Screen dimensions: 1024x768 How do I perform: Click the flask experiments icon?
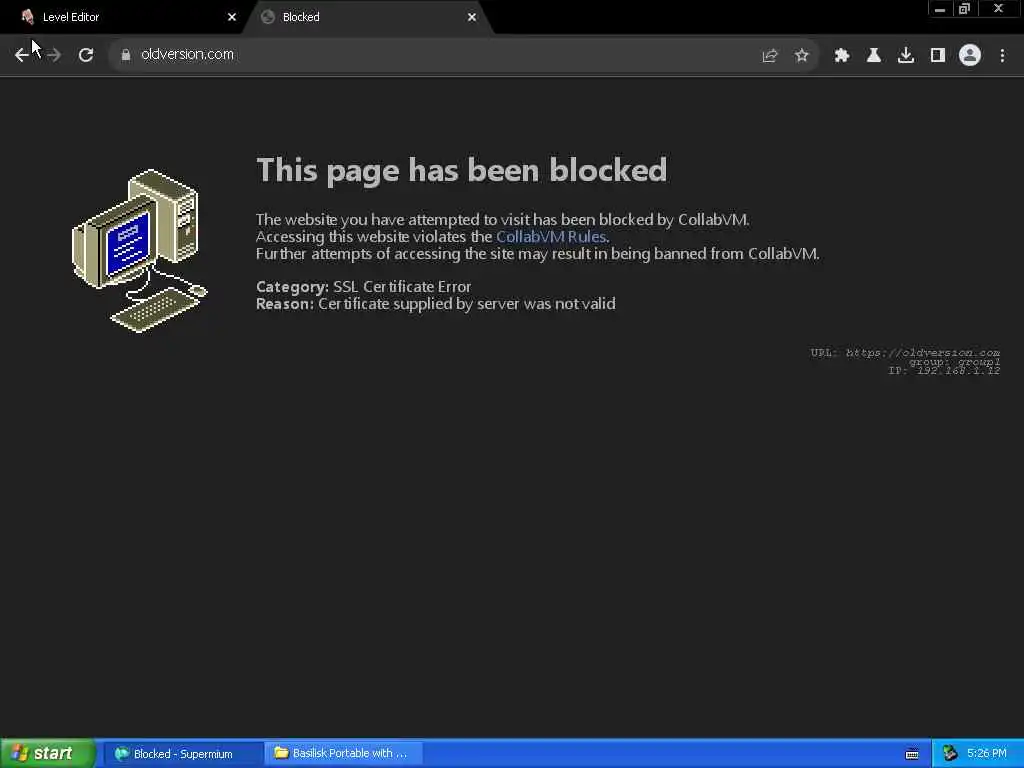tap(874, 56)
